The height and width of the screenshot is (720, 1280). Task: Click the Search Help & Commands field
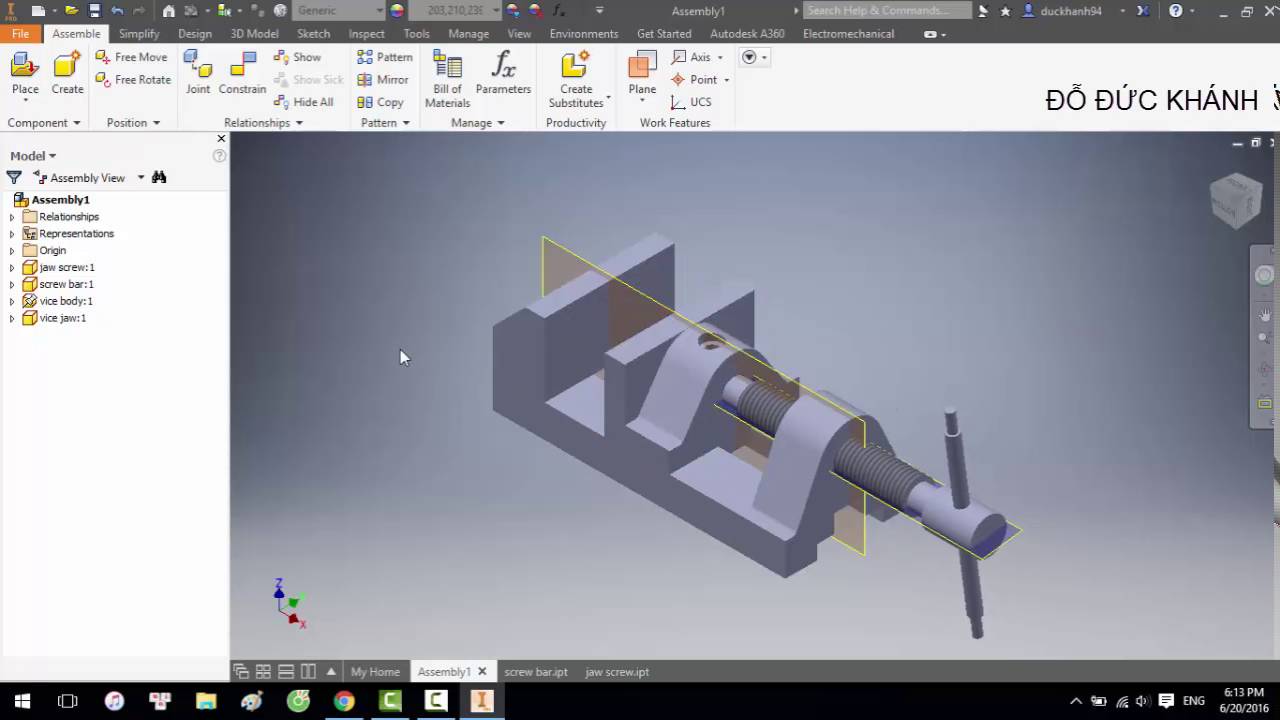tap(887, 11)
